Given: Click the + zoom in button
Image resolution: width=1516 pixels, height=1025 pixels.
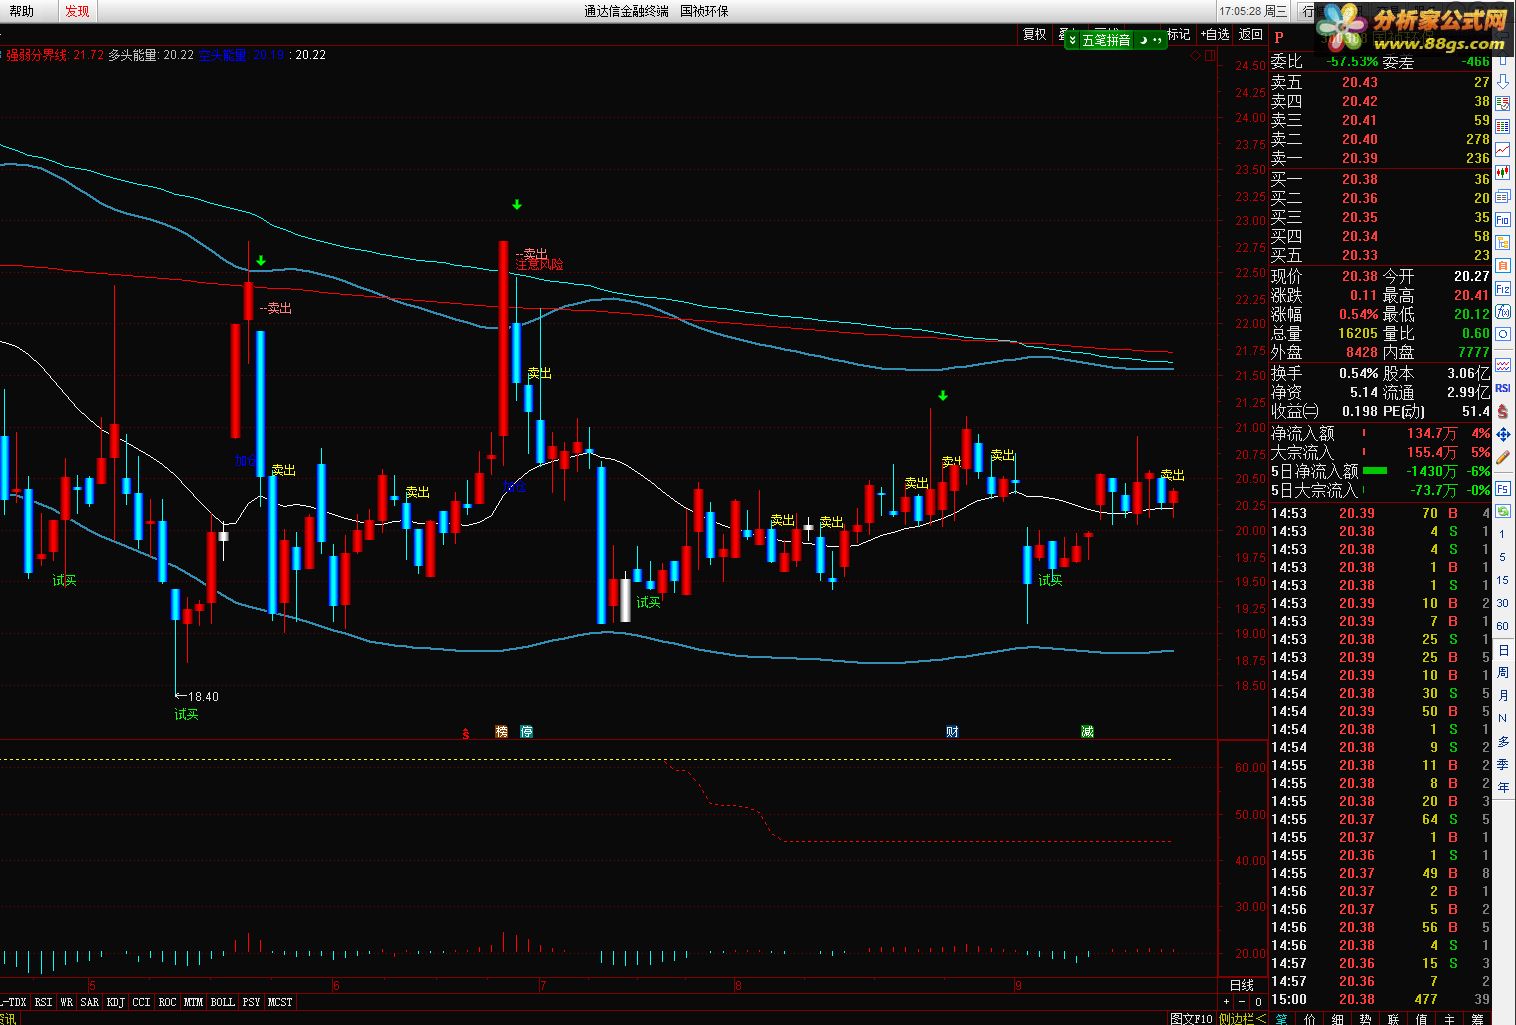Looking at the screenshot, I should coord(1226,1001).
